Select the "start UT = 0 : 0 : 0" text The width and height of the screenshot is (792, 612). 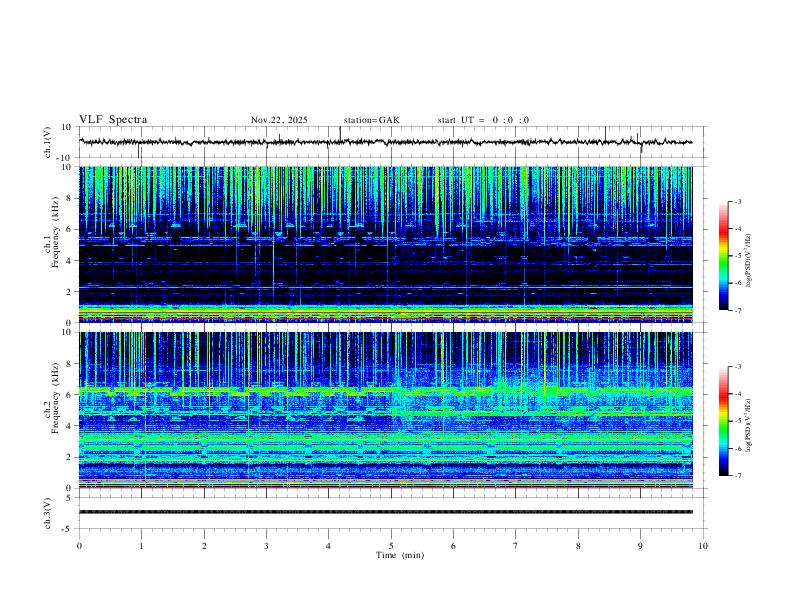483,120
